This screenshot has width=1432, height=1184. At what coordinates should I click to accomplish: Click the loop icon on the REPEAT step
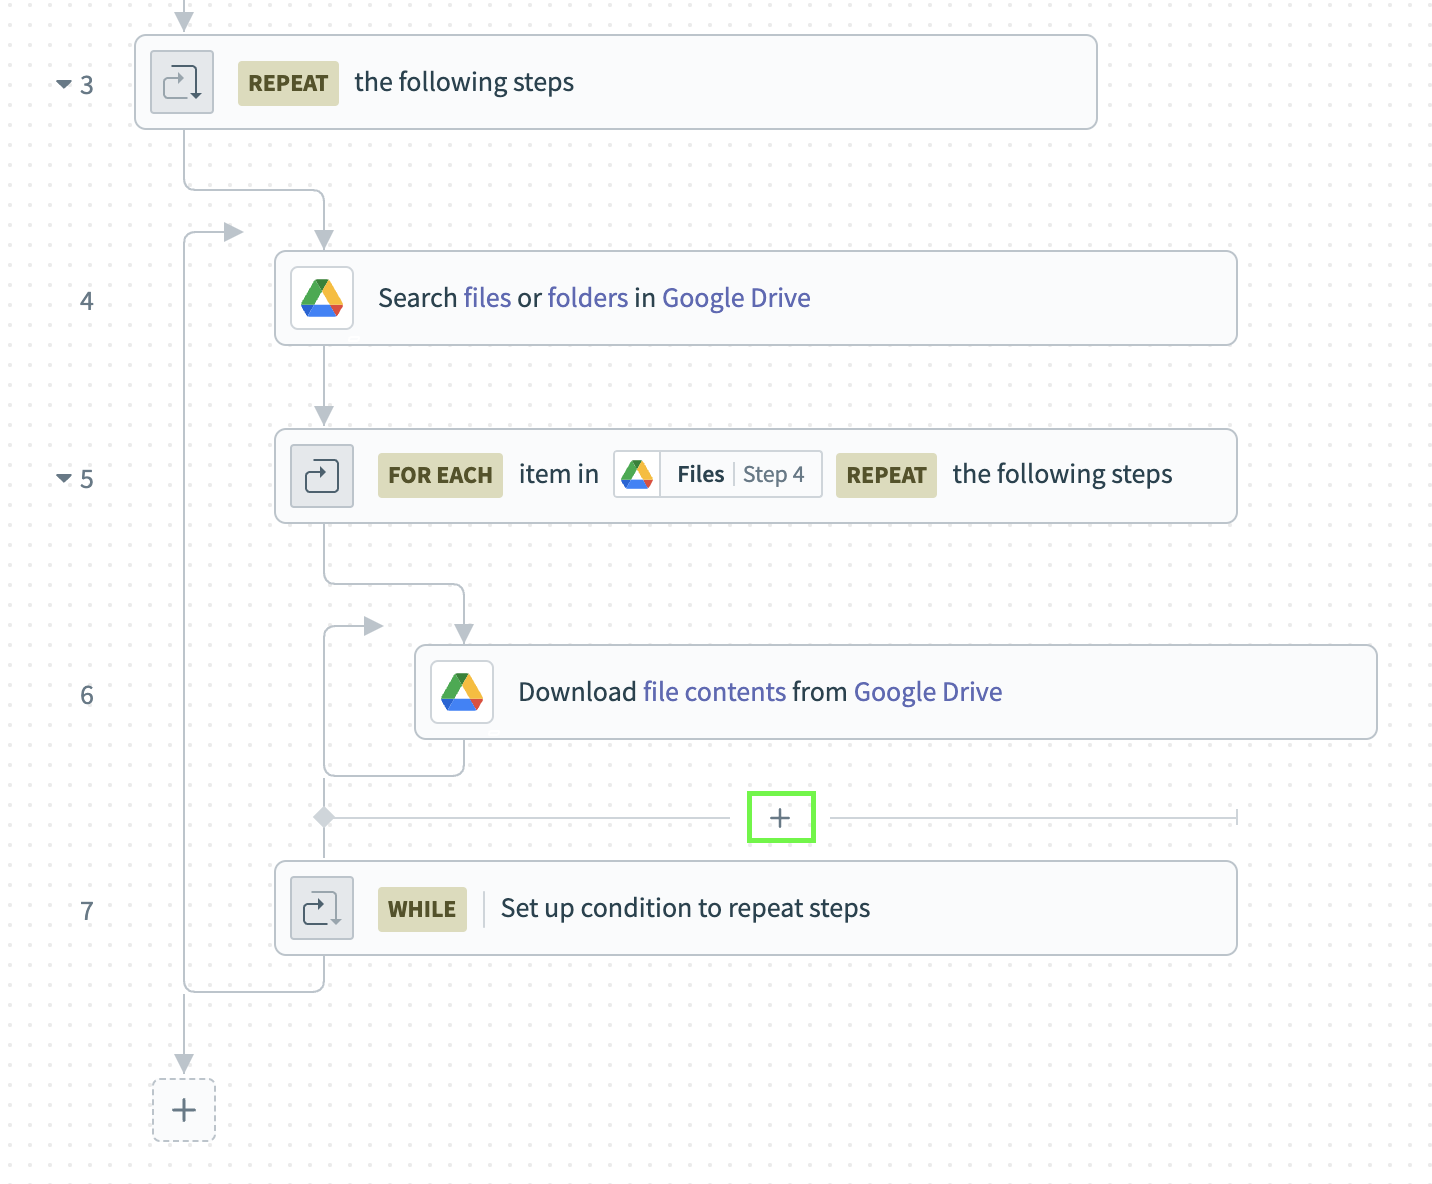click(181, 82)
